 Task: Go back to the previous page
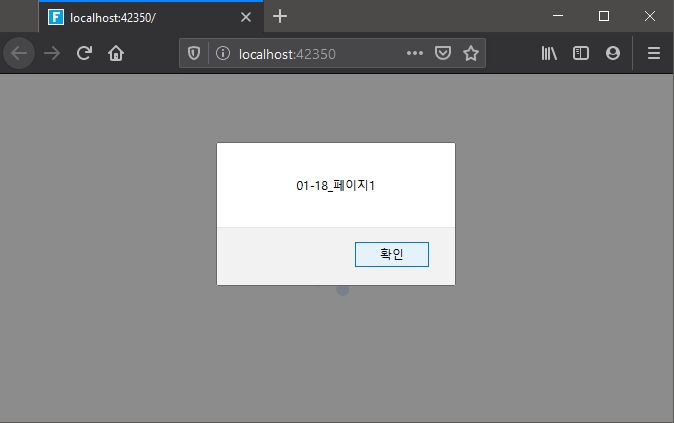[19, 54]
